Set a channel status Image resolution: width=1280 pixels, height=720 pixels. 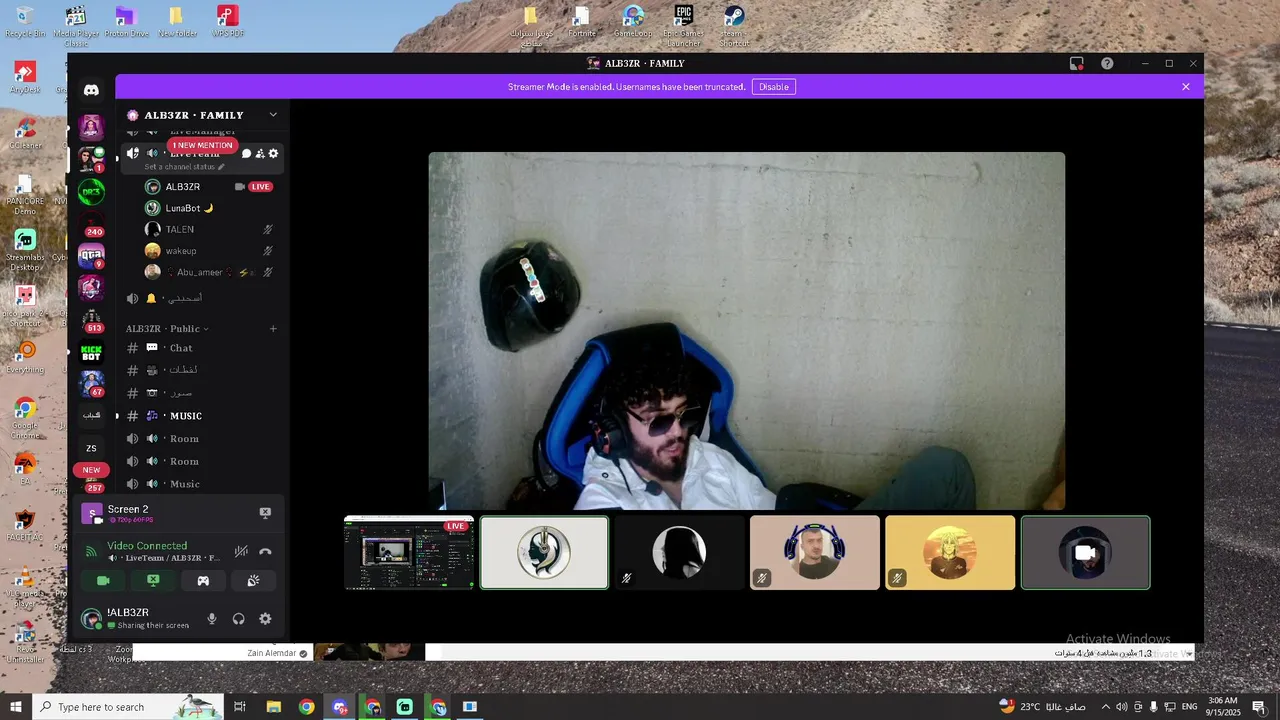point(185,166)
